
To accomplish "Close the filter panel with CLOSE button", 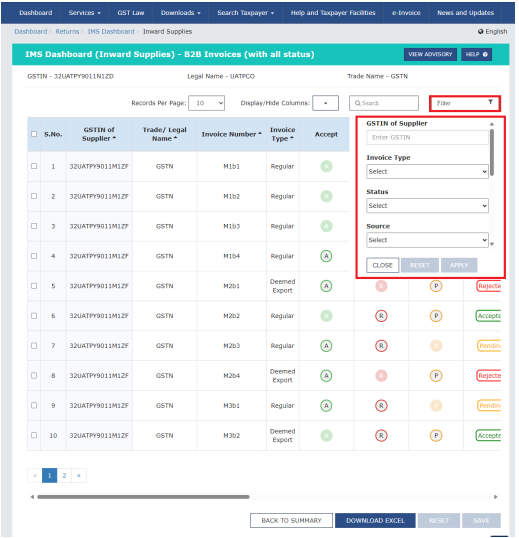I will tap(382, 265).
